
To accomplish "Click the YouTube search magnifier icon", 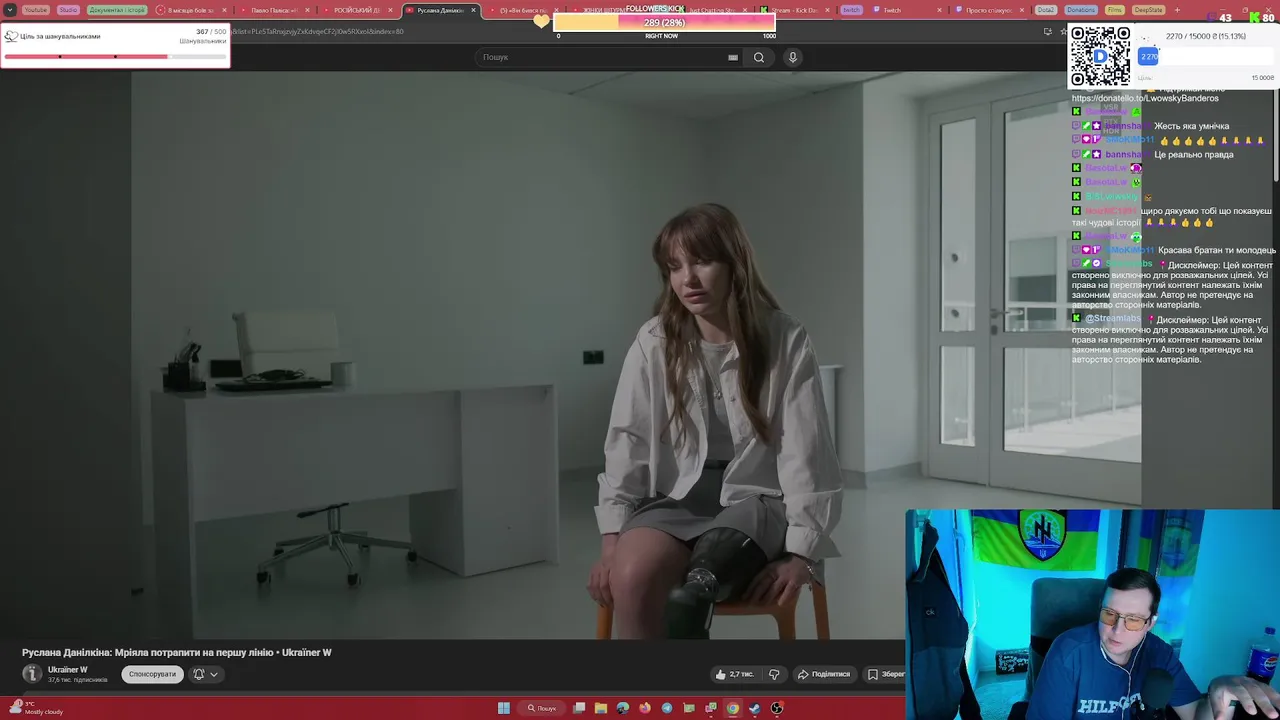I will point(759,57).
